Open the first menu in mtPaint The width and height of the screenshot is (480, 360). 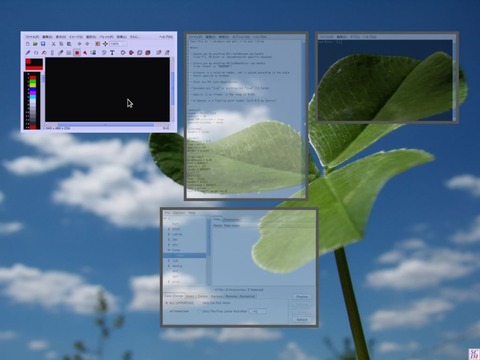pyautogui.click(x=32, y=37)
